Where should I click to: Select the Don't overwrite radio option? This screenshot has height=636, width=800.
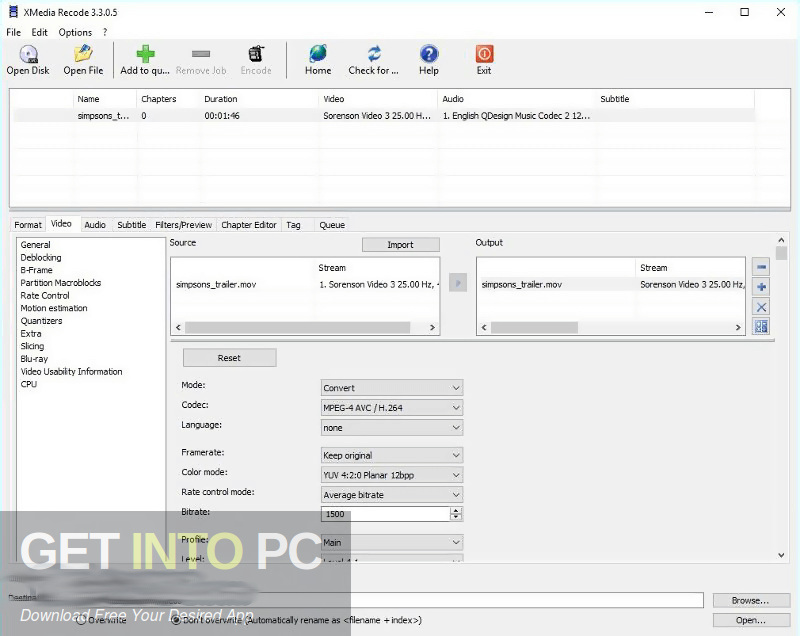[176, 620]
